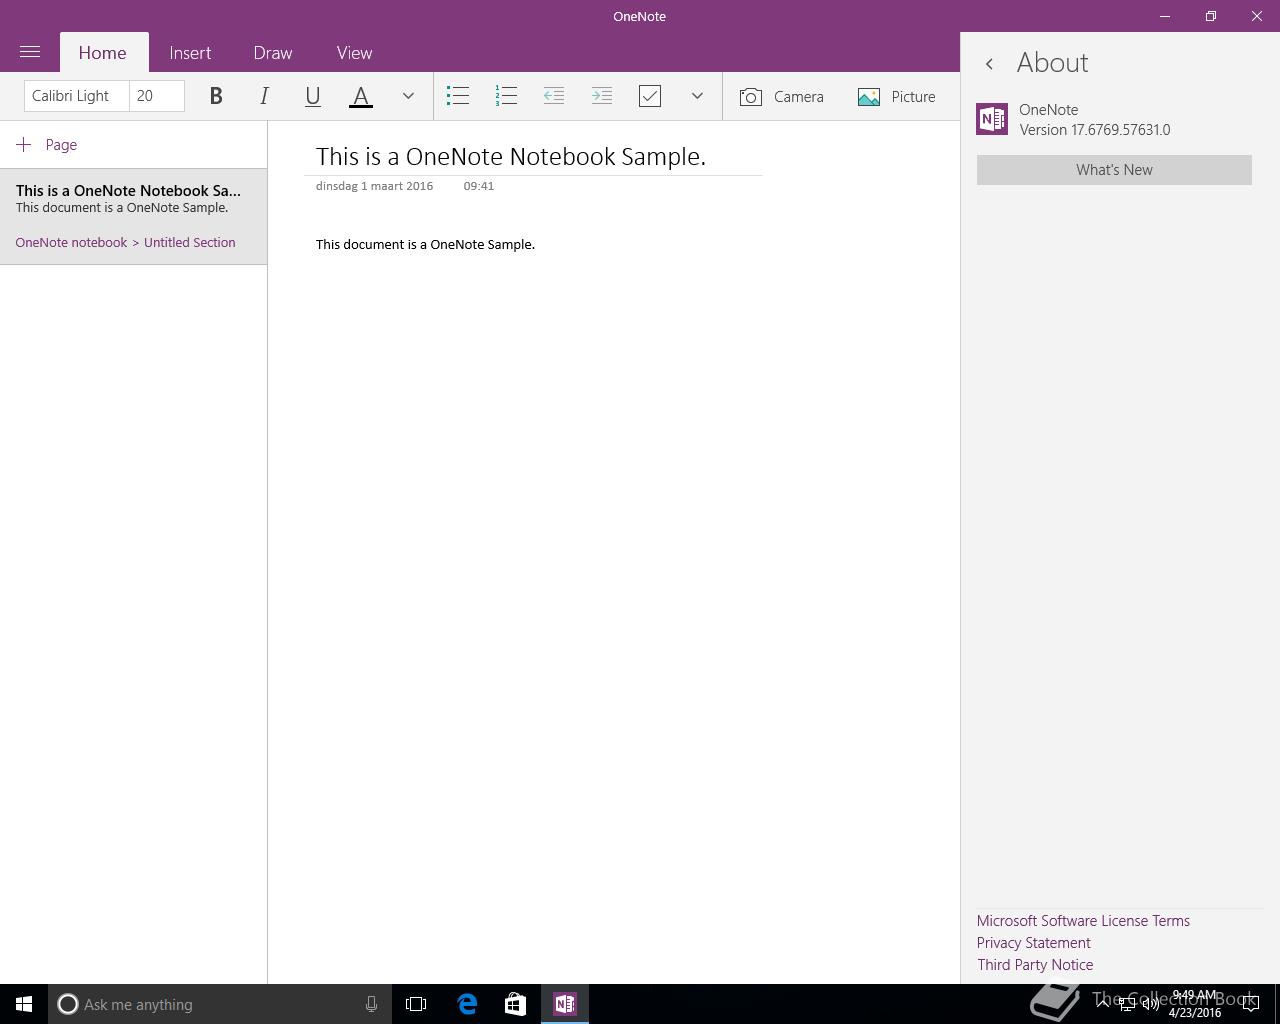Click the Calibri Light font name box
Viewport: 1280px width, 1024px height.
pos(77,96)
